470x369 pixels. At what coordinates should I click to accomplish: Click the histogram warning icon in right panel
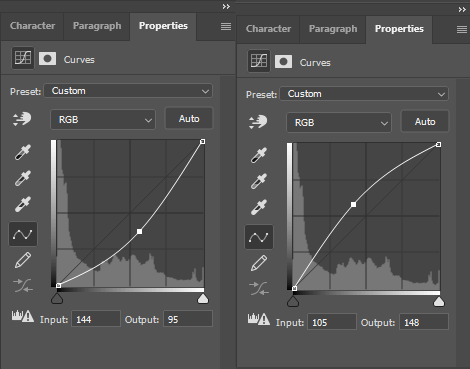click(x=259, y=319)
